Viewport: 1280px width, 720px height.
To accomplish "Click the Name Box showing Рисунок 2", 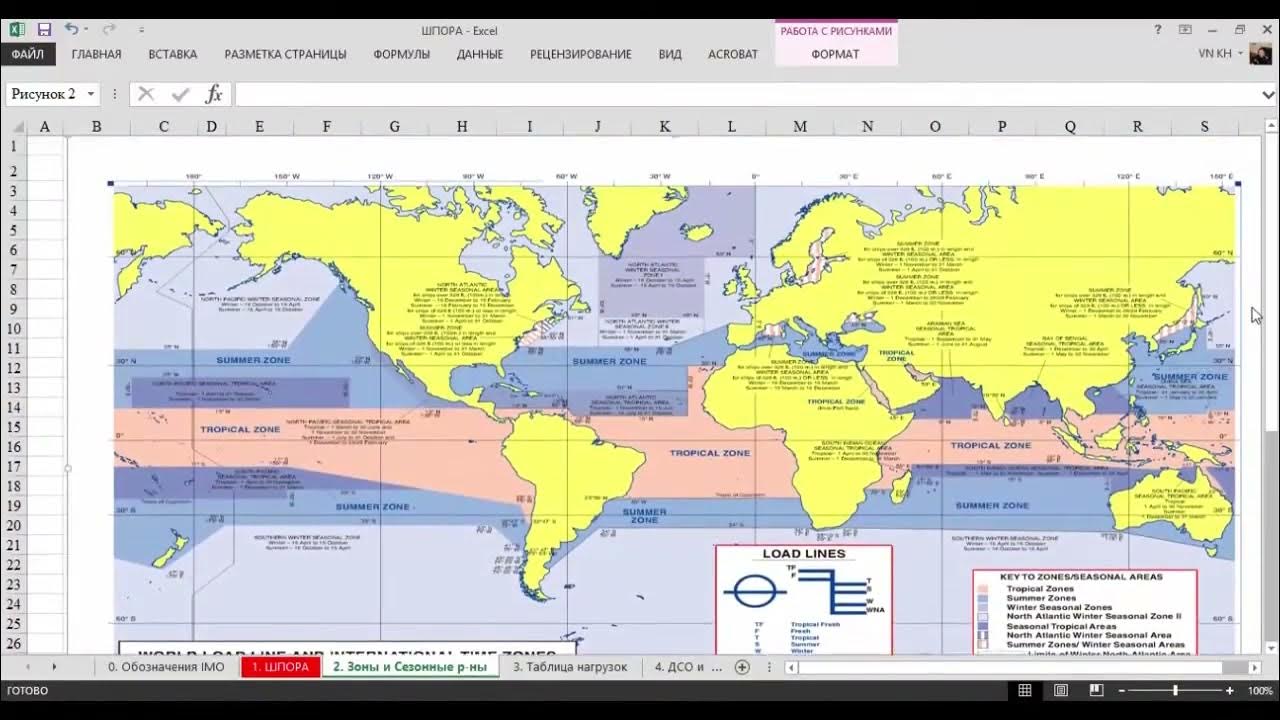I will click(x=44, y=94).
